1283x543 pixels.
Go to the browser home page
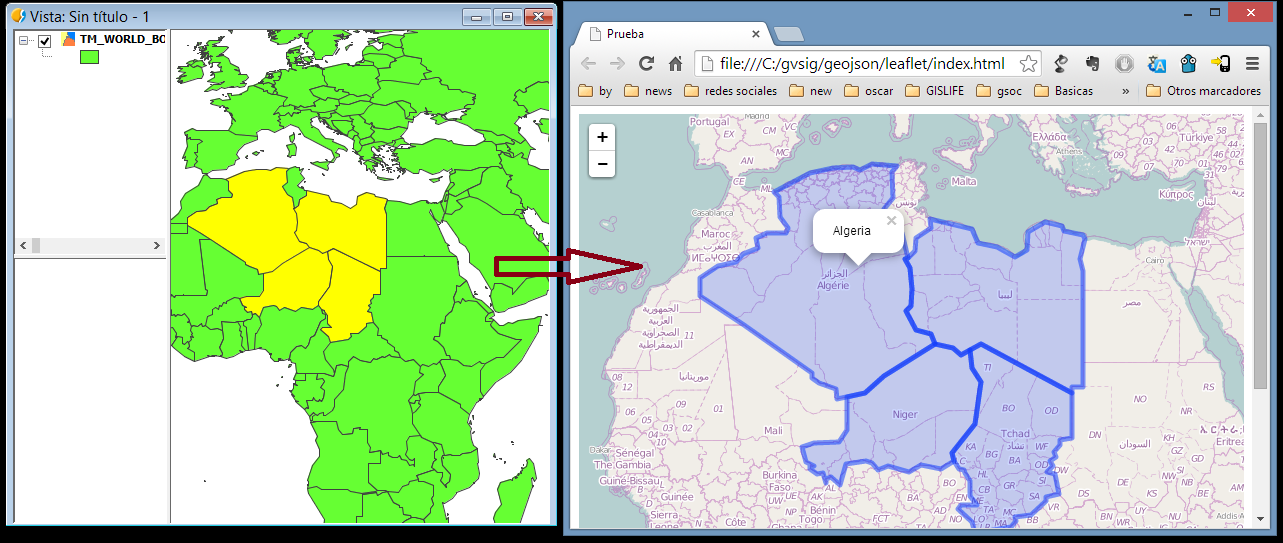(x=676, y=64)
